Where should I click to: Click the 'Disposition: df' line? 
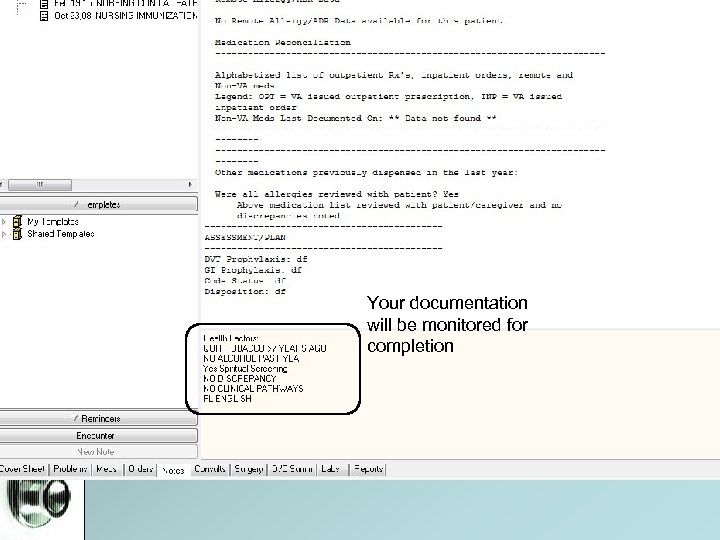245,292
